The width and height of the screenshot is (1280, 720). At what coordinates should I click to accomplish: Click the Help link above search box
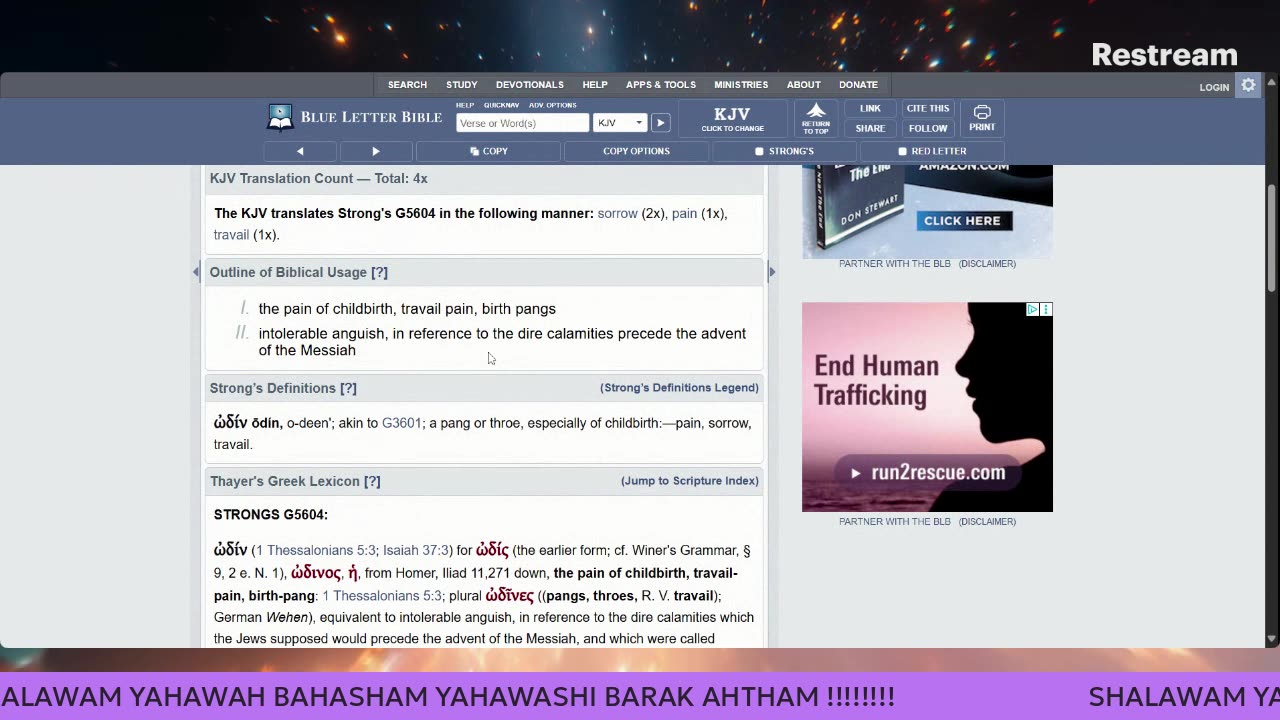465,105
